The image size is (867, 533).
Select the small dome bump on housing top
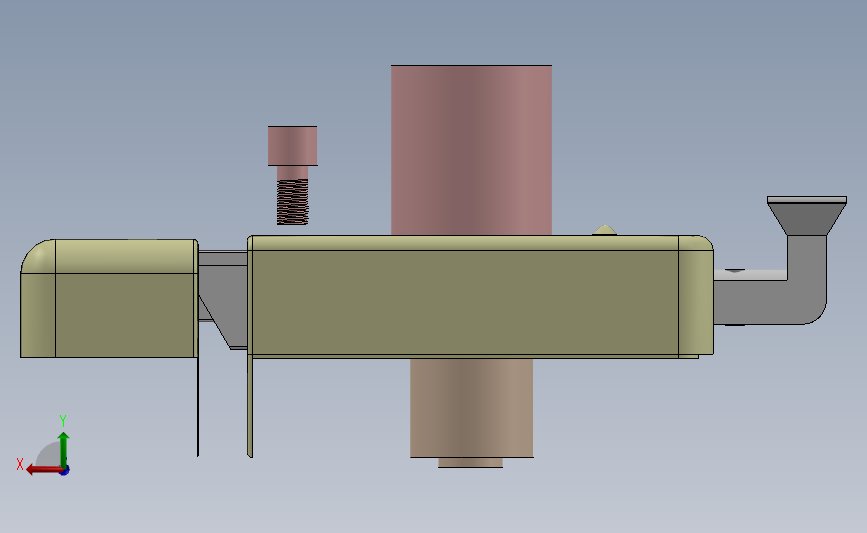pos(604,230)
